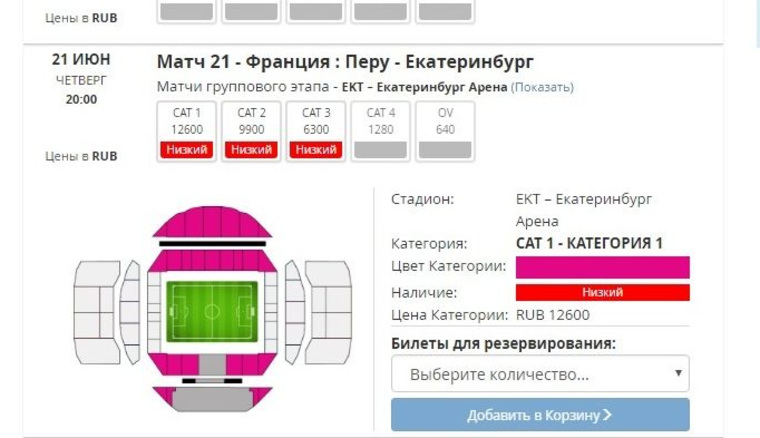
Task: Click the bottom grey stand block
Action: (212, 400)
